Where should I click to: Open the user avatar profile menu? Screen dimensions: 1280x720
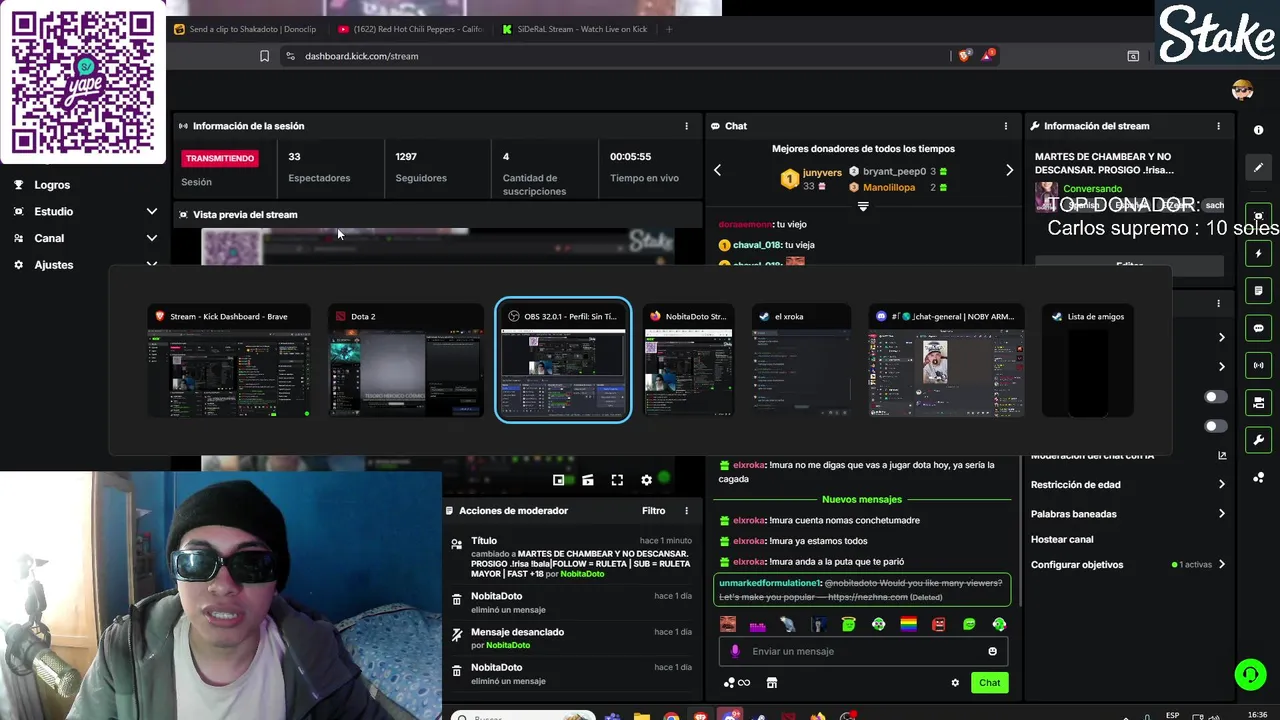click(1242, 91)
